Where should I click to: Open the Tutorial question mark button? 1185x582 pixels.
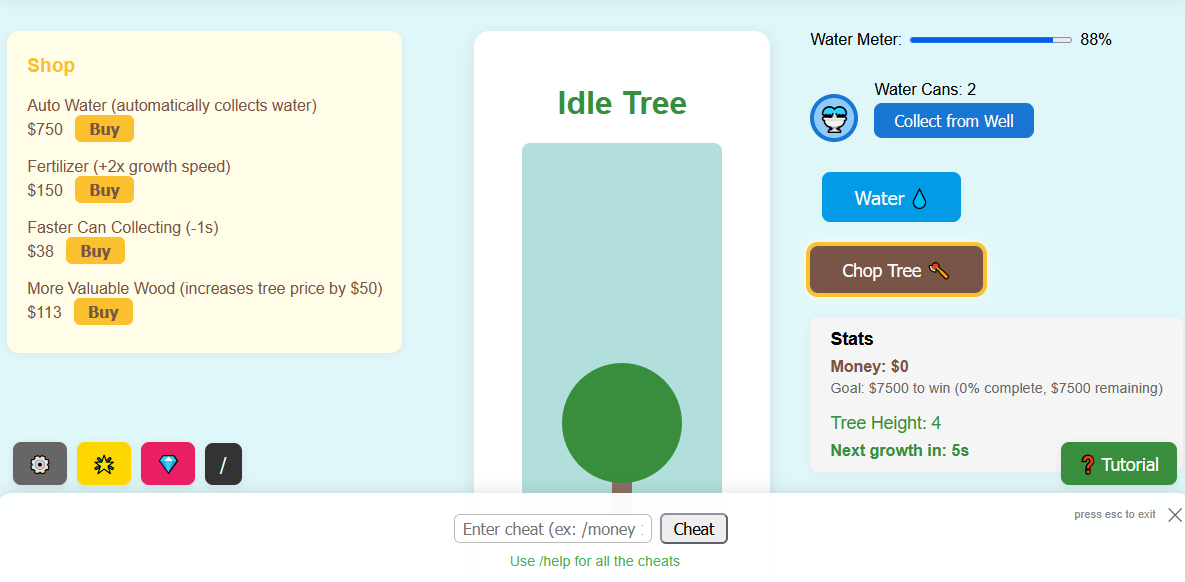click(1119, 464)
